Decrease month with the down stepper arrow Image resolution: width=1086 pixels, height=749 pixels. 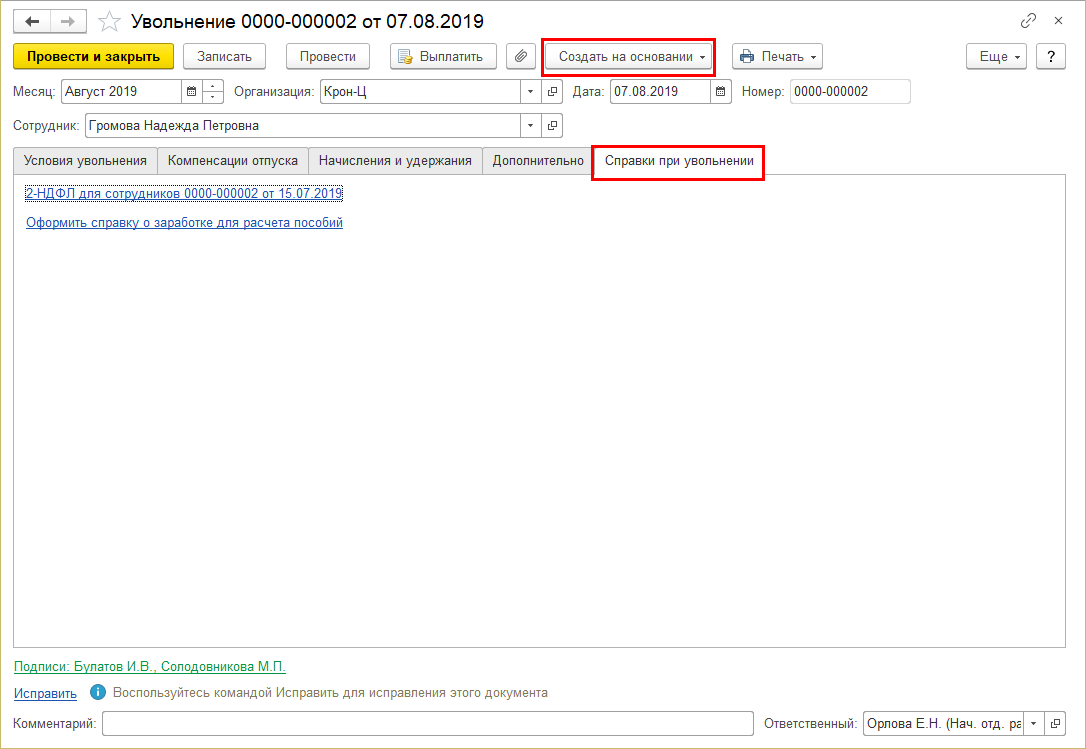213,98
